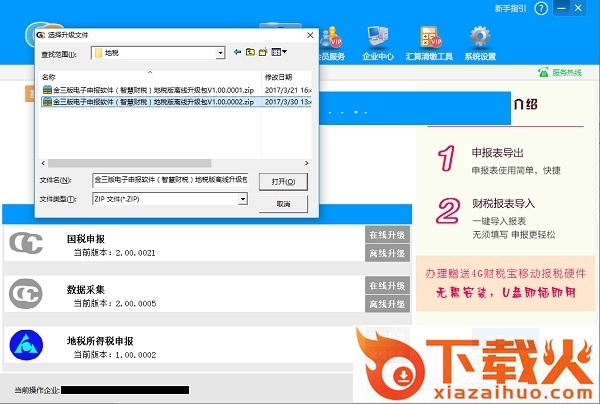This screenshot has height=404, width=600.
Task: Select file ending V1.00.0002.zip
Action: [148, 102]
